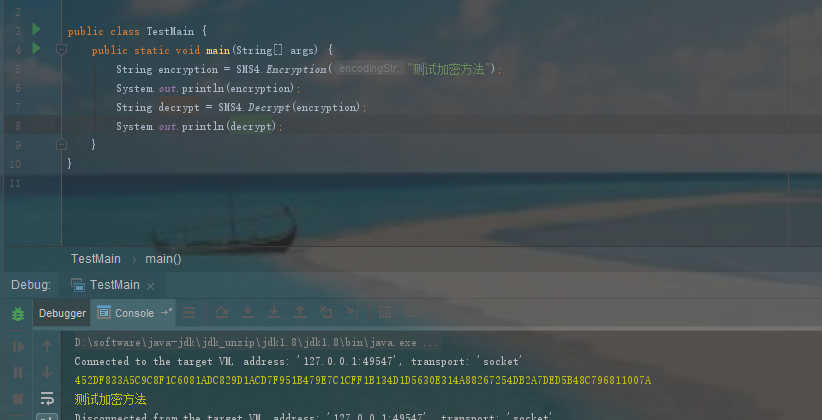Fold the closing brace marker at line 9
This screenshot has width=822, height=420.
coord(61,144)
